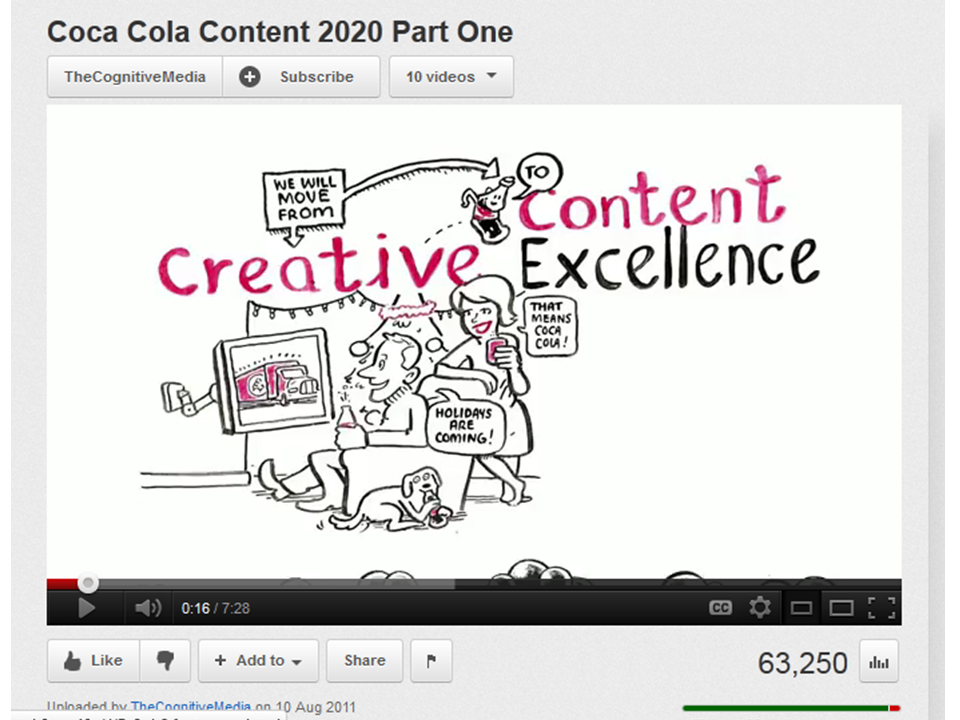Switch to the large player size

841,607
